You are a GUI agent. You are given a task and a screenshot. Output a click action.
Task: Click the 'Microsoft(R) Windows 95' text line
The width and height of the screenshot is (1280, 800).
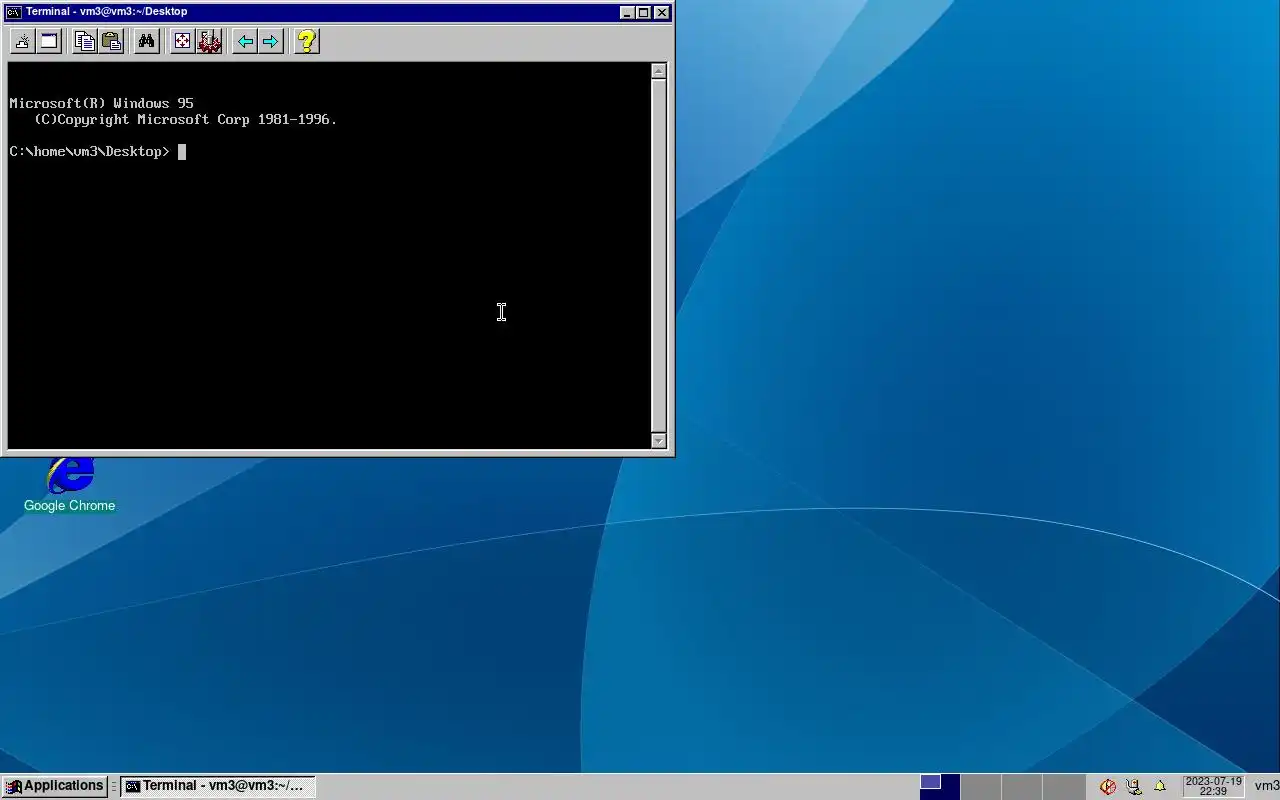[x=101, y=103]
